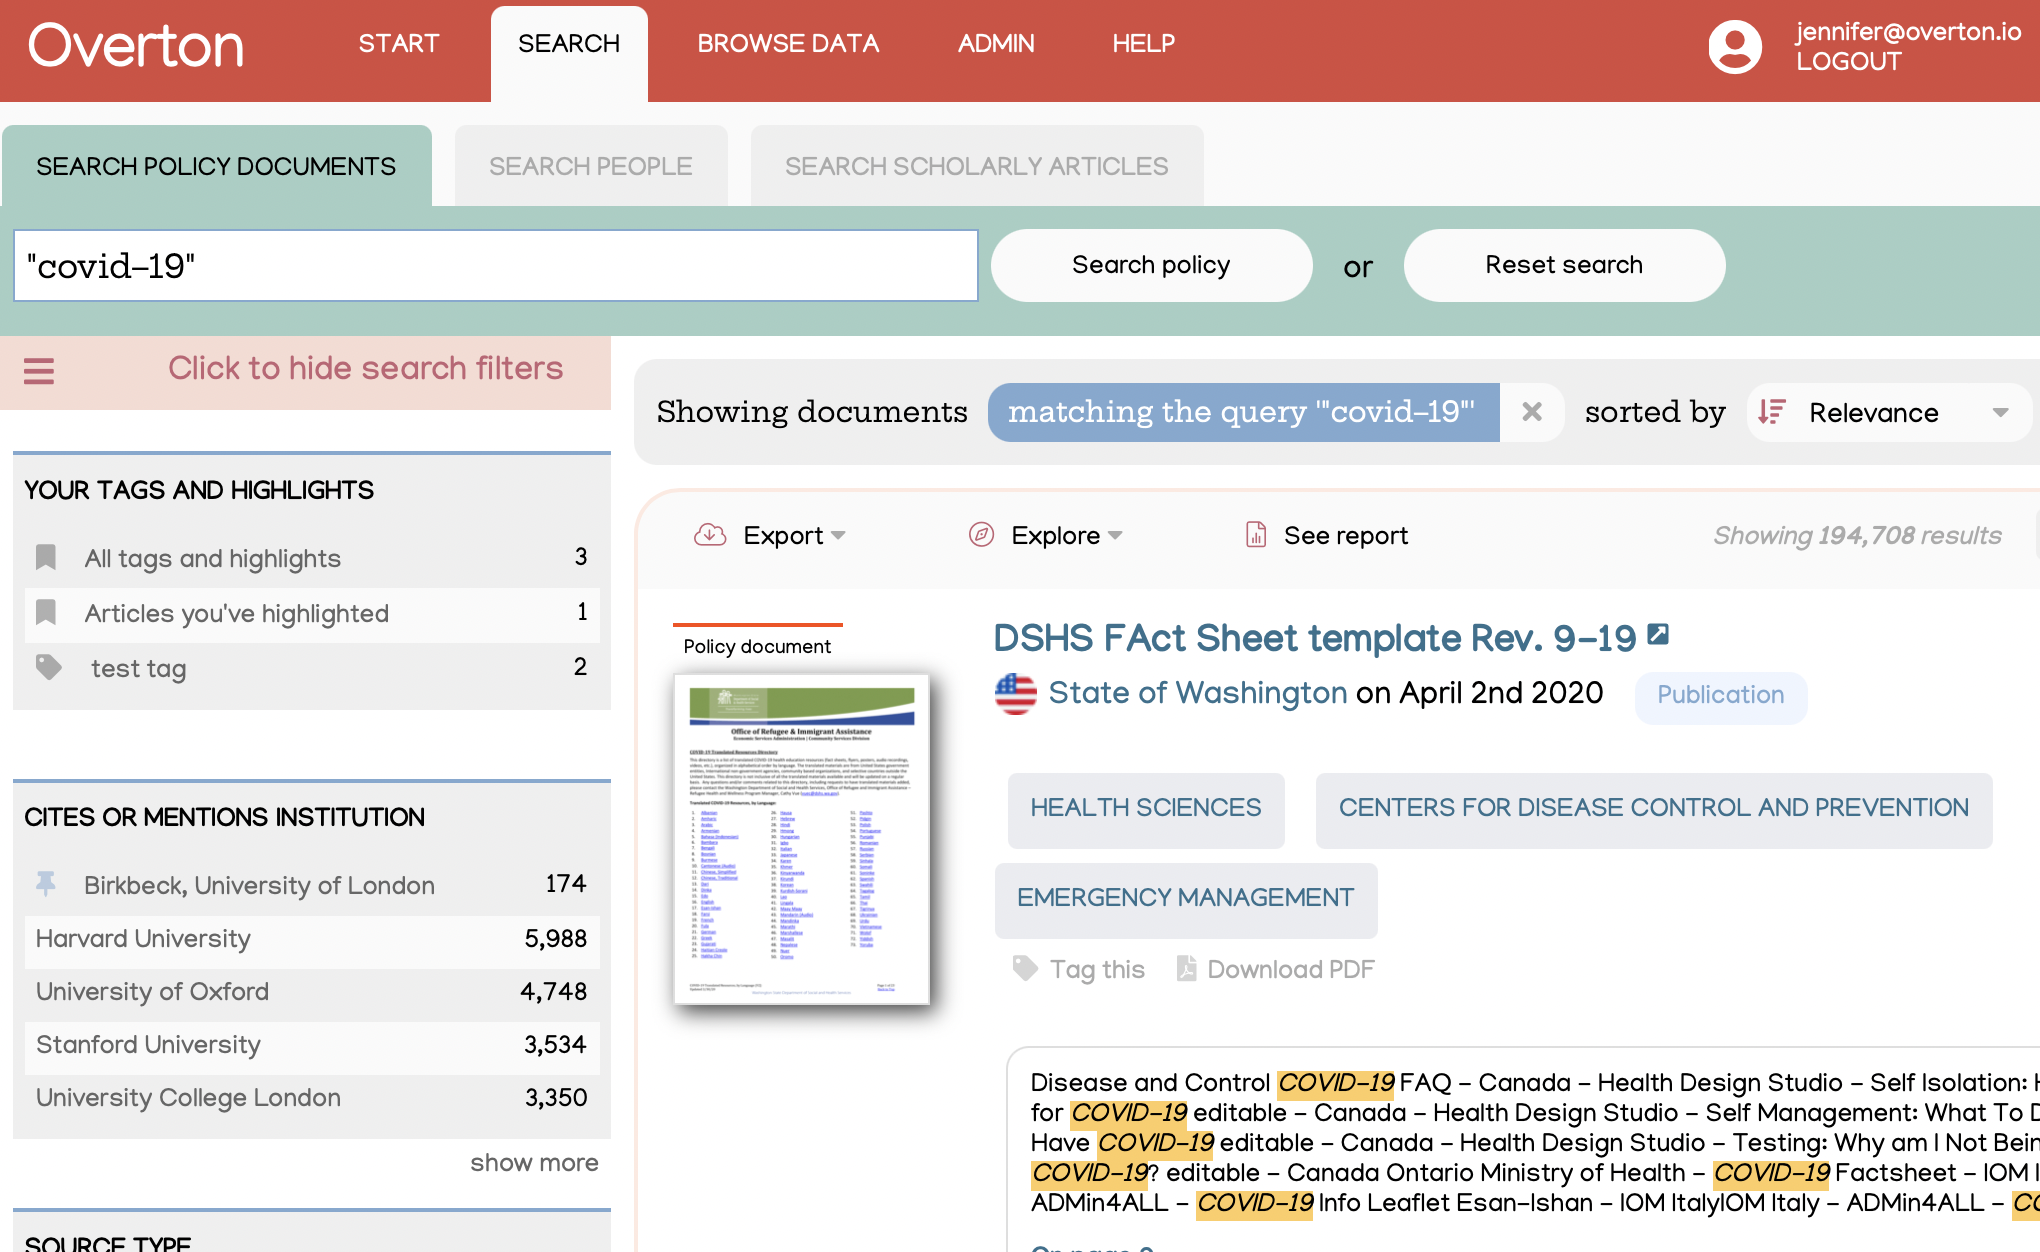The height and width of the screenshot is (1252, 2040).
Task: Click the bookmark icon for All tags and highlights
Action: point(46,557)
